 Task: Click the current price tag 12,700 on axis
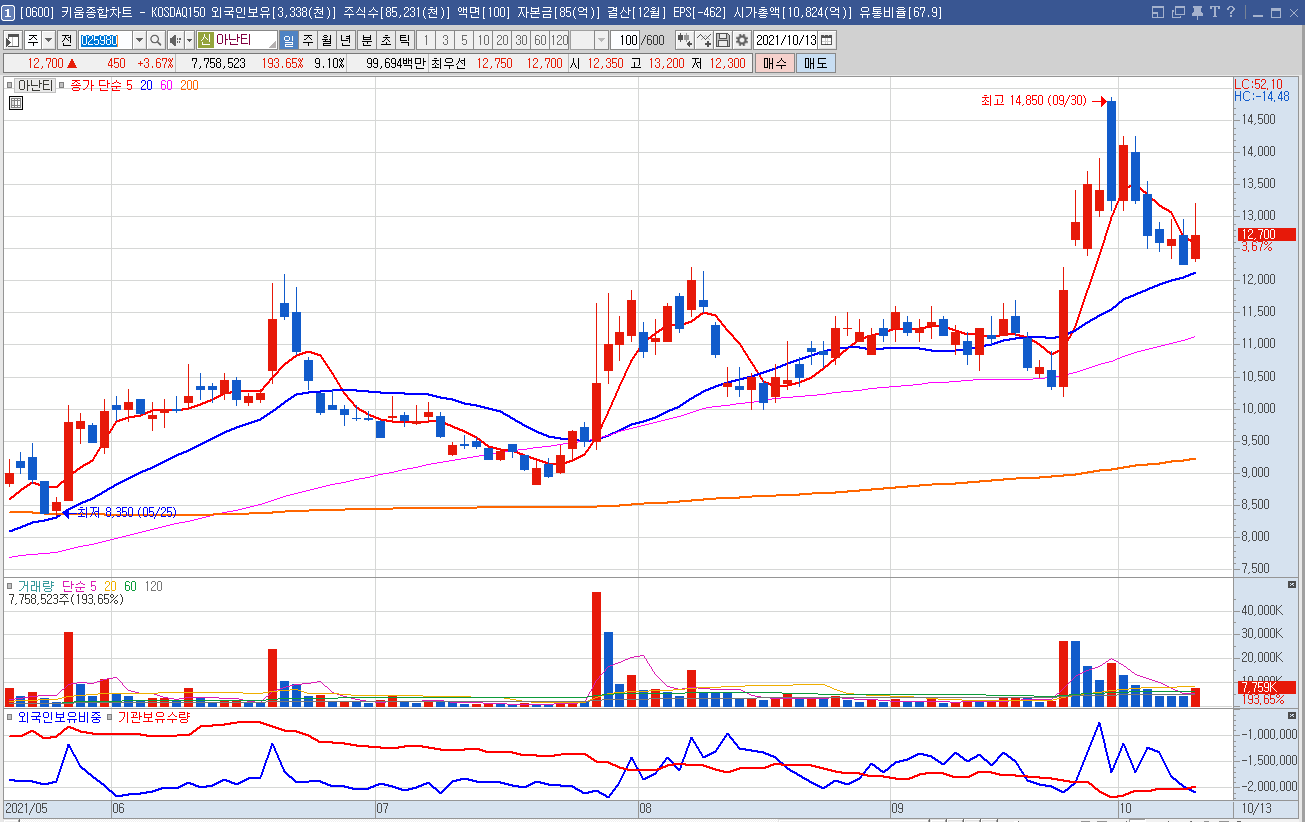coord(1266,234)
